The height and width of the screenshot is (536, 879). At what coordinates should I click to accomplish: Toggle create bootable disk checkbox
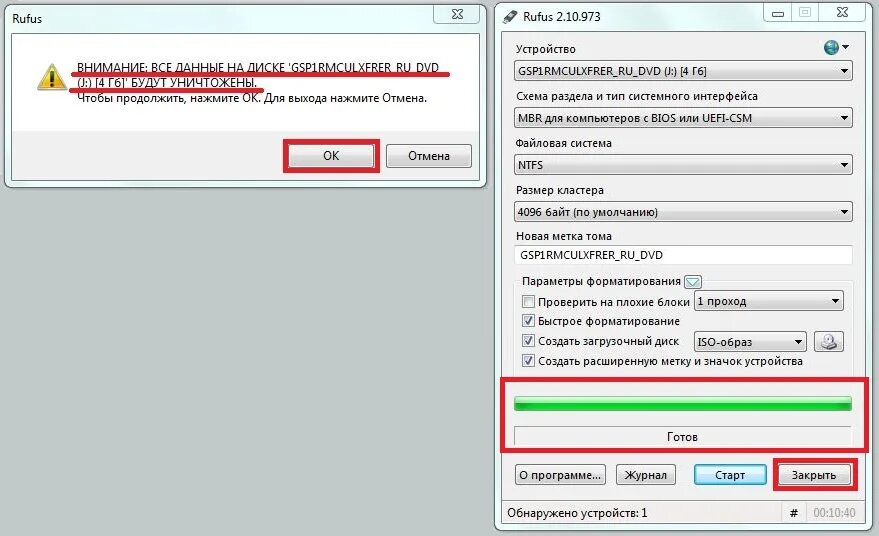pos(528,340)
